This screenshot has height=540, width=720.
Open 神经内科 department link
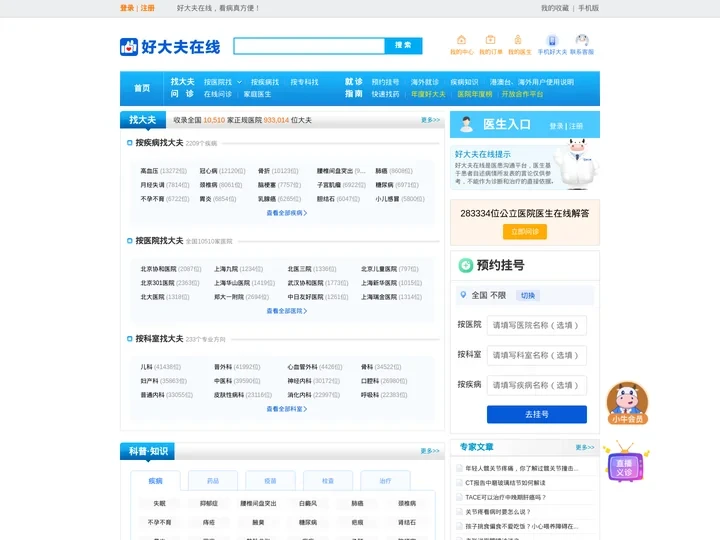299,381
